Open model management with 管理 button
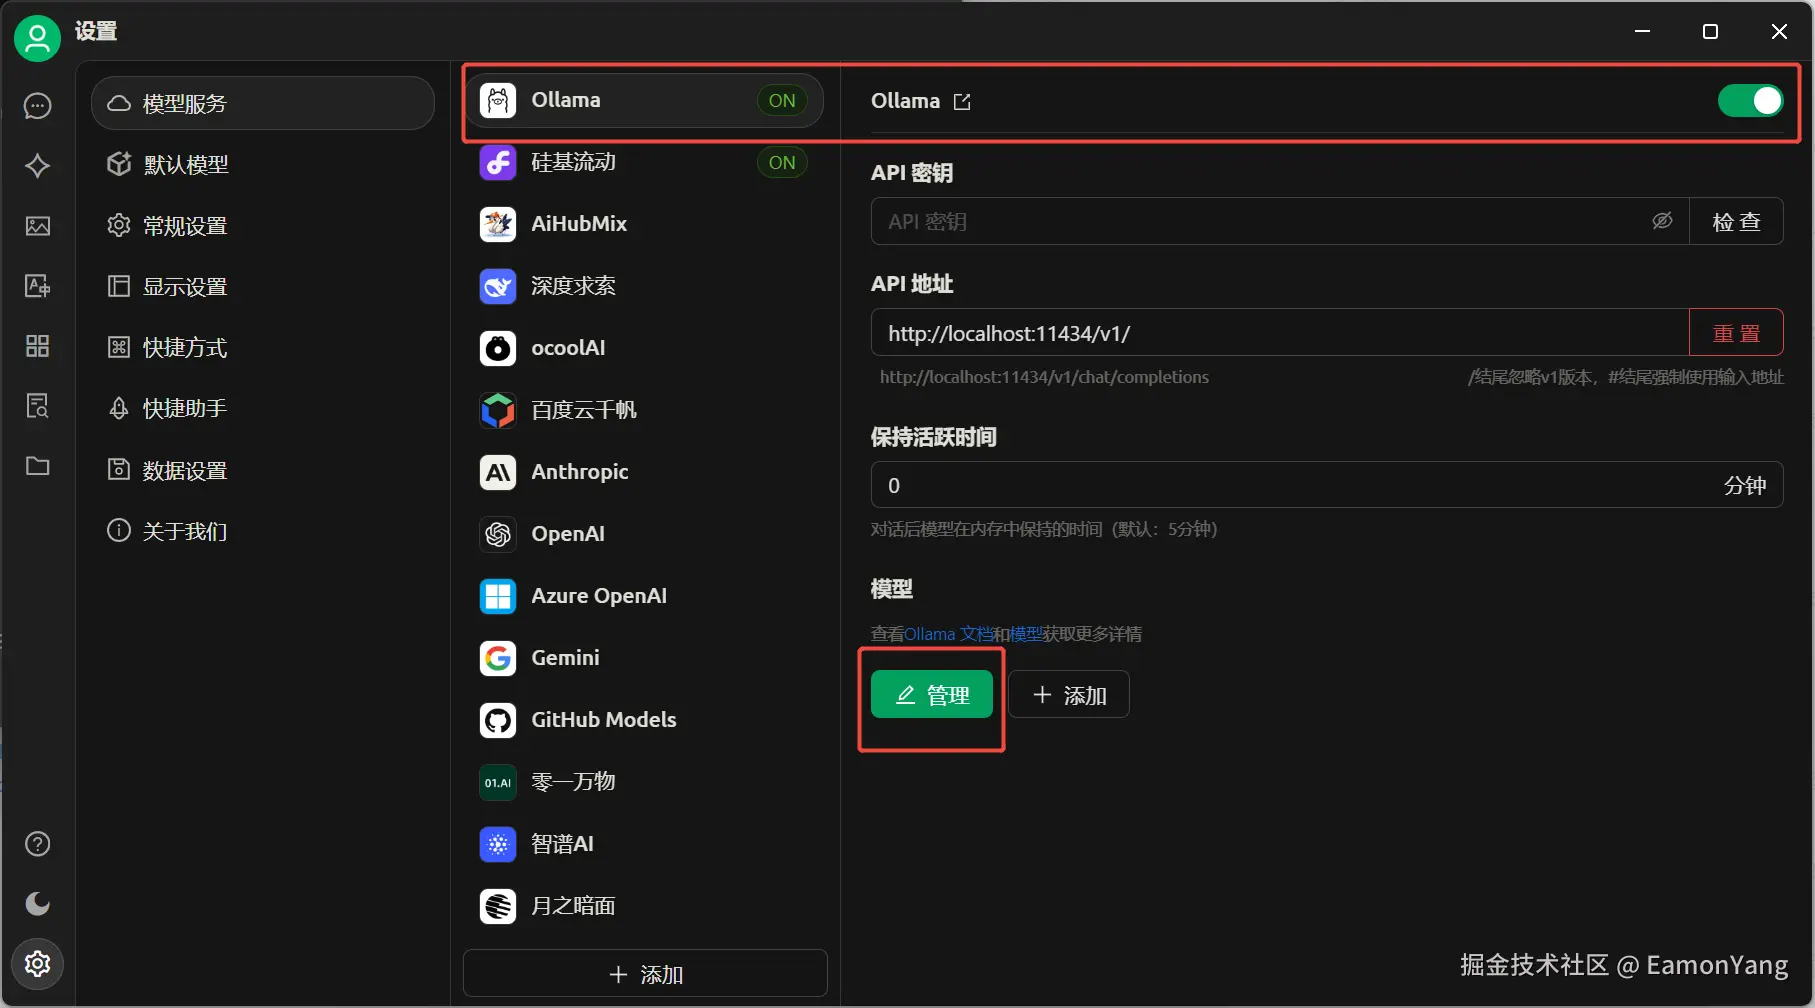The height and width of the screenshot is (1008, 1815). click(932, 694)
